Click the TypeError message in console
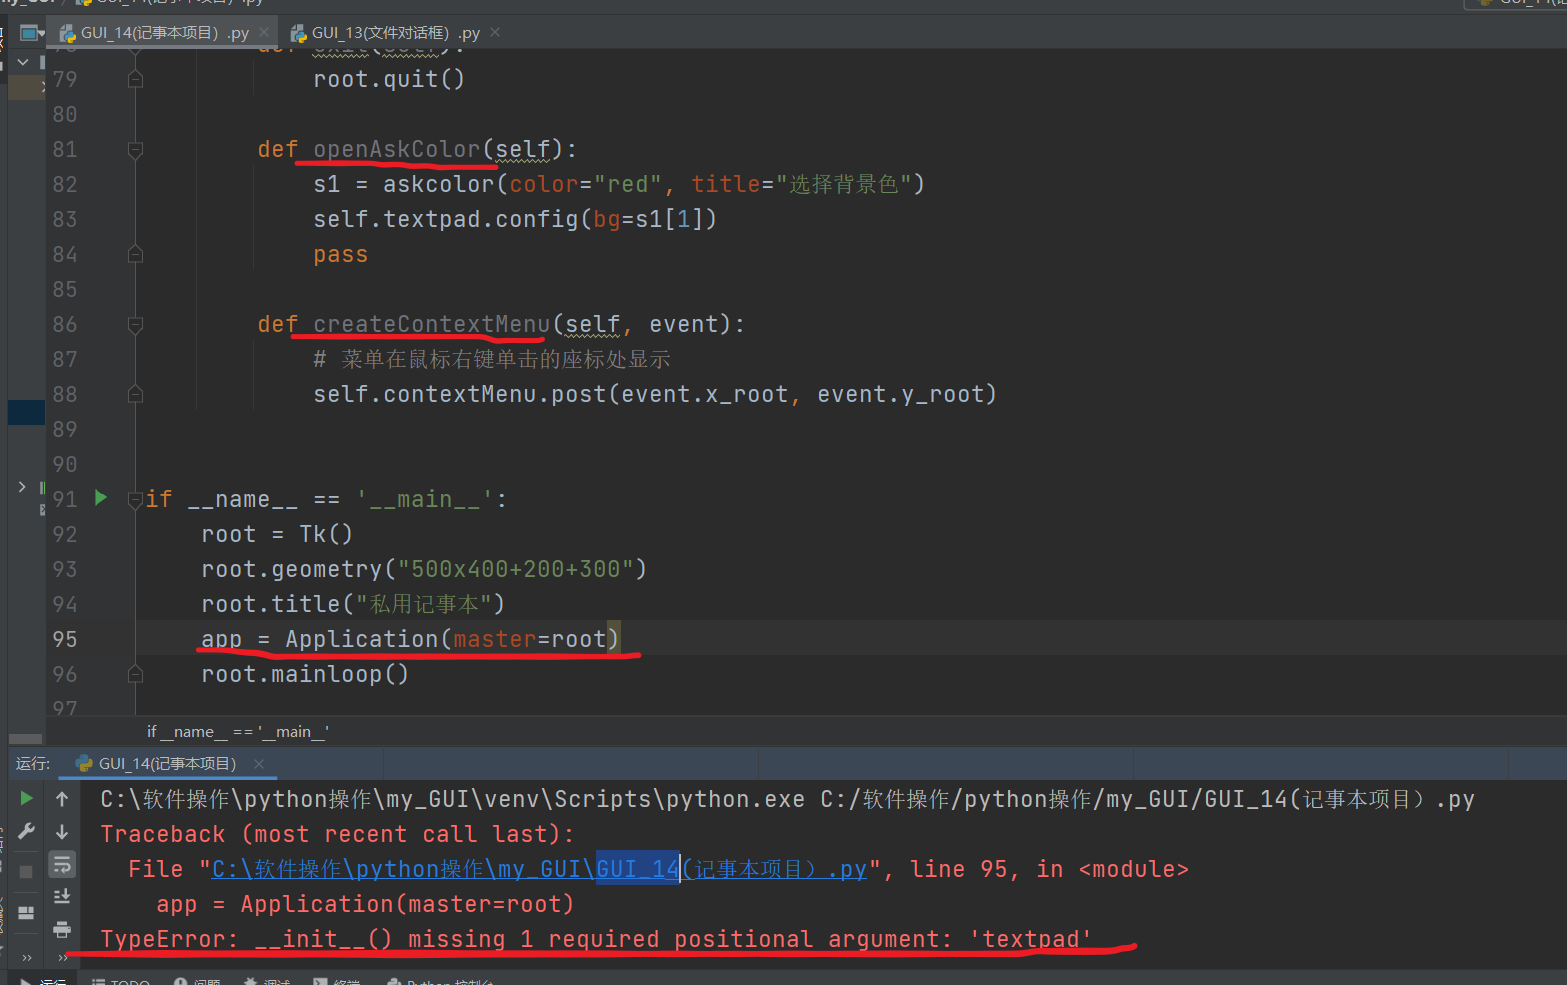Image resolution: width=1567 pixels, height=985 pixels. pyautogui.click(x=596, y=939)
